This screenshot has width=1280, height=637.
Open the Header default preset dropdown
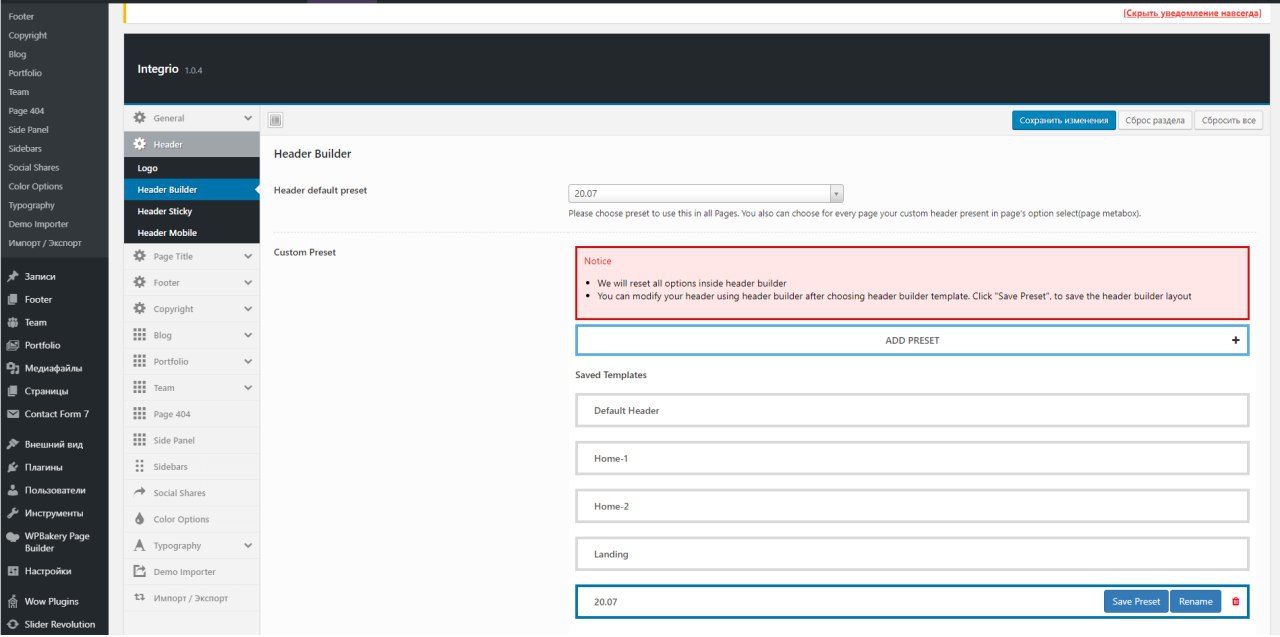706,194
